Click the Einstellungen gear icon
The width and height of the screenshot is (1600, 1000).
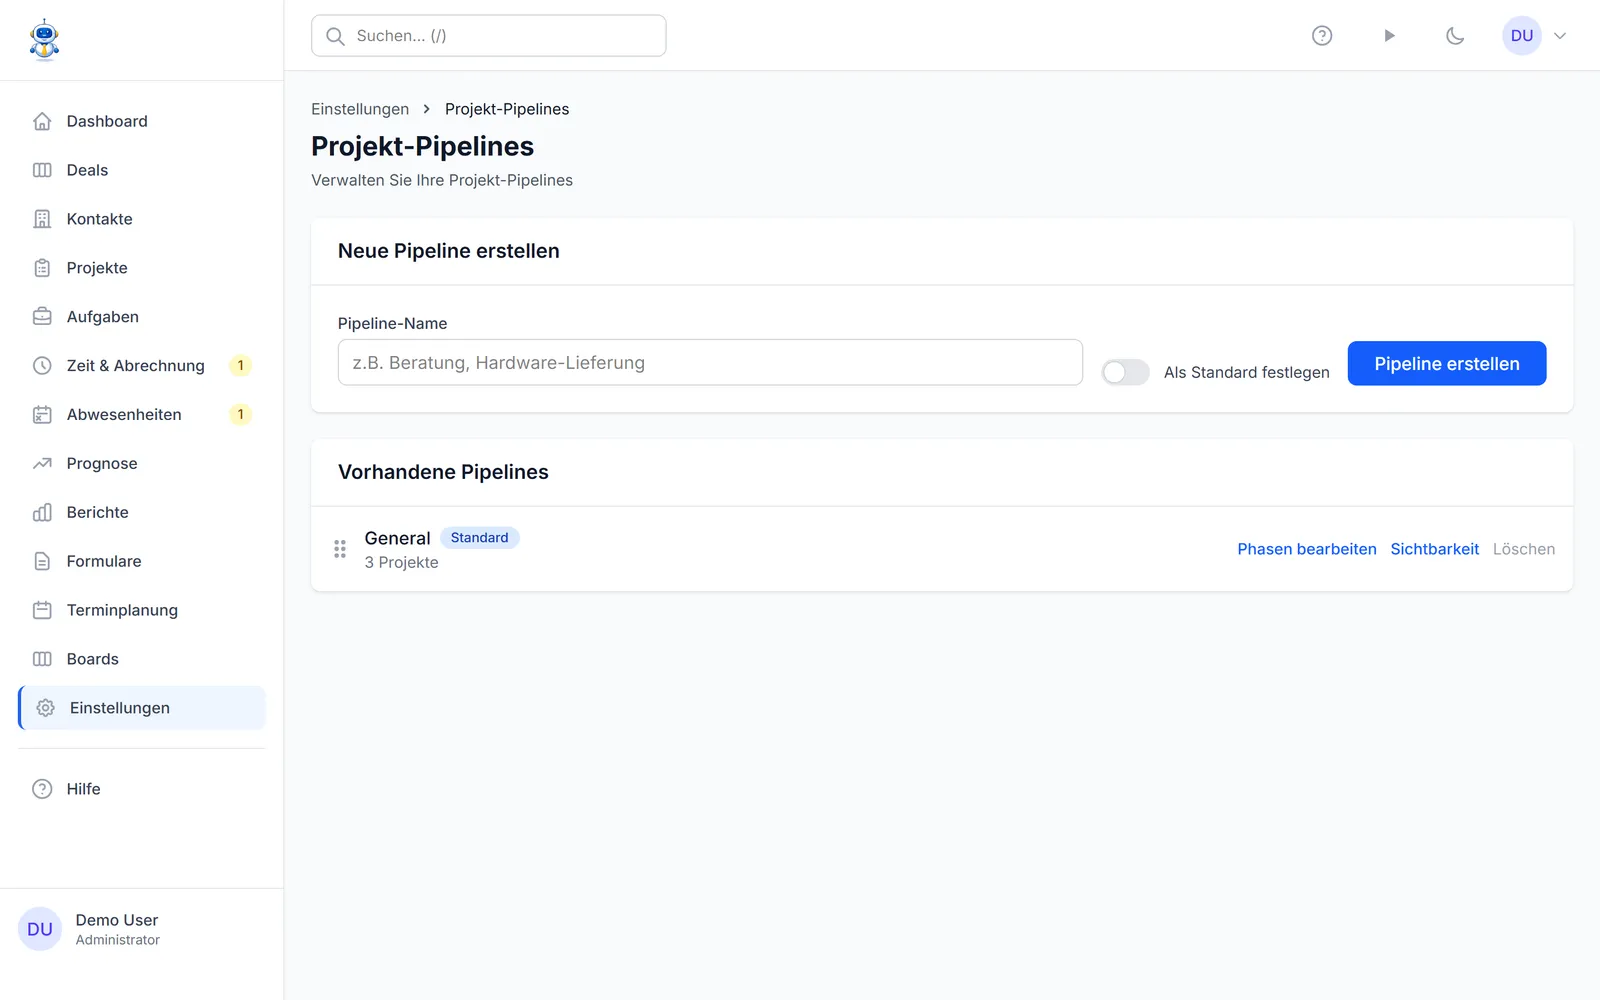45,708
